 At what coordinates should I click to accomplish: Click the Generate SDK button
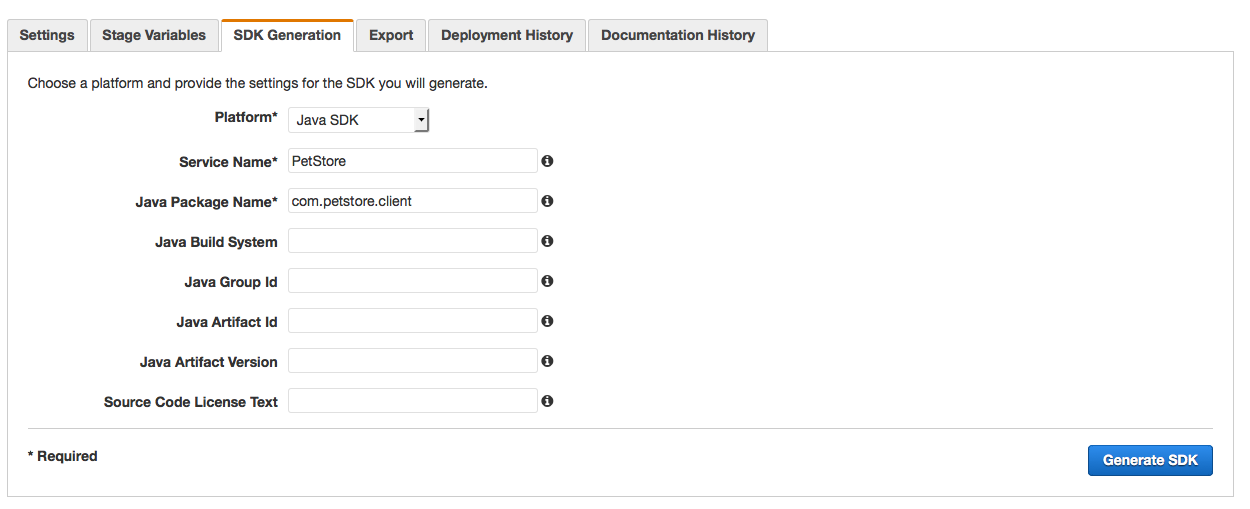(x=1150, y=460)
